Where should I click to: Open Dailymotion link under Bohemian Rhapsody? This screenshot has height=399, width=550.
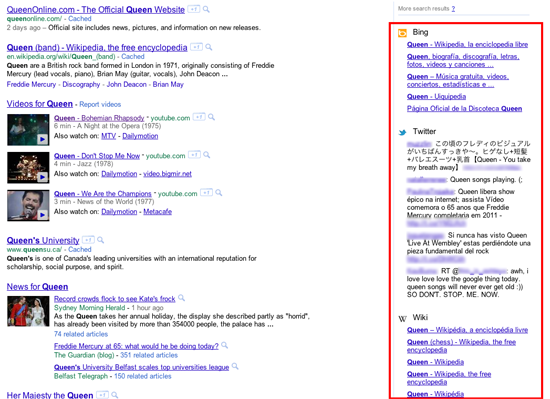coord(140,136)
